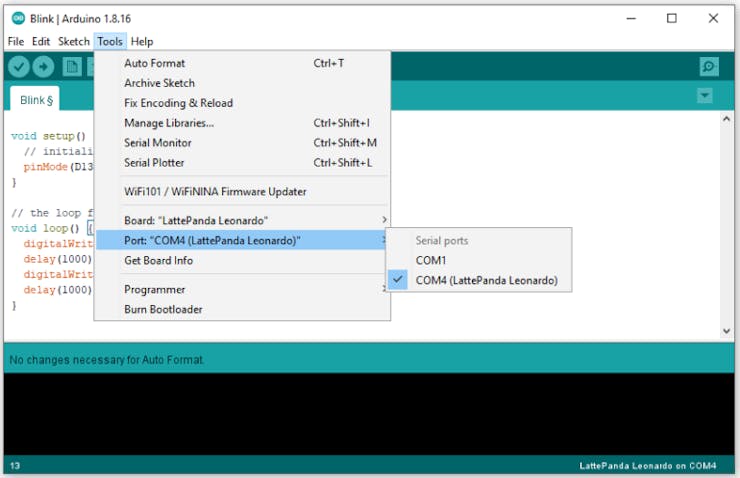Click 'void setup()' code line
Image resolution: width=740 pixels, height=478 pixels.
tap(49, 136)
